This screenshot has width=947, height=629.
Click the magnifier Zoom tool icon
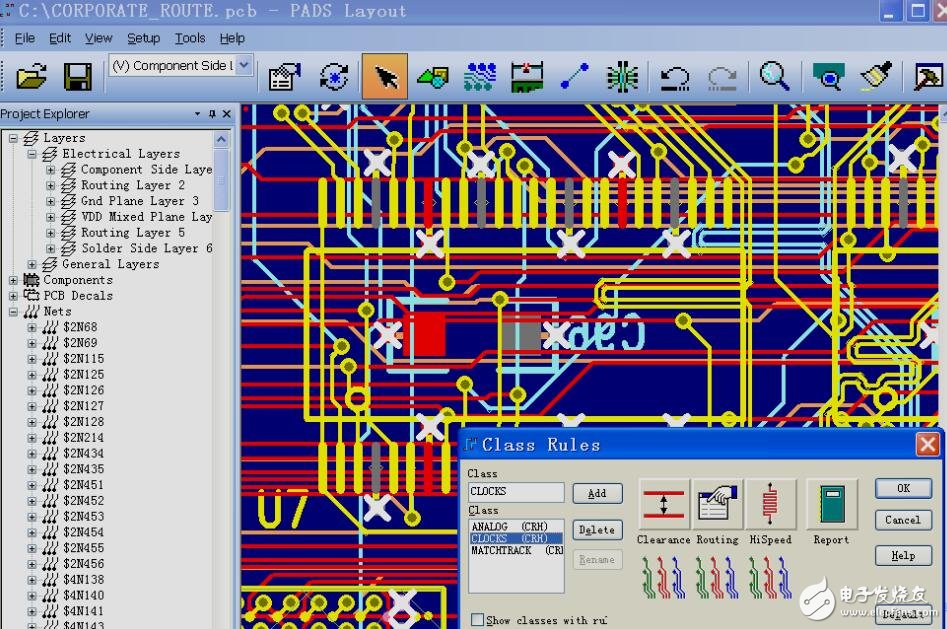tap(774, 77)
